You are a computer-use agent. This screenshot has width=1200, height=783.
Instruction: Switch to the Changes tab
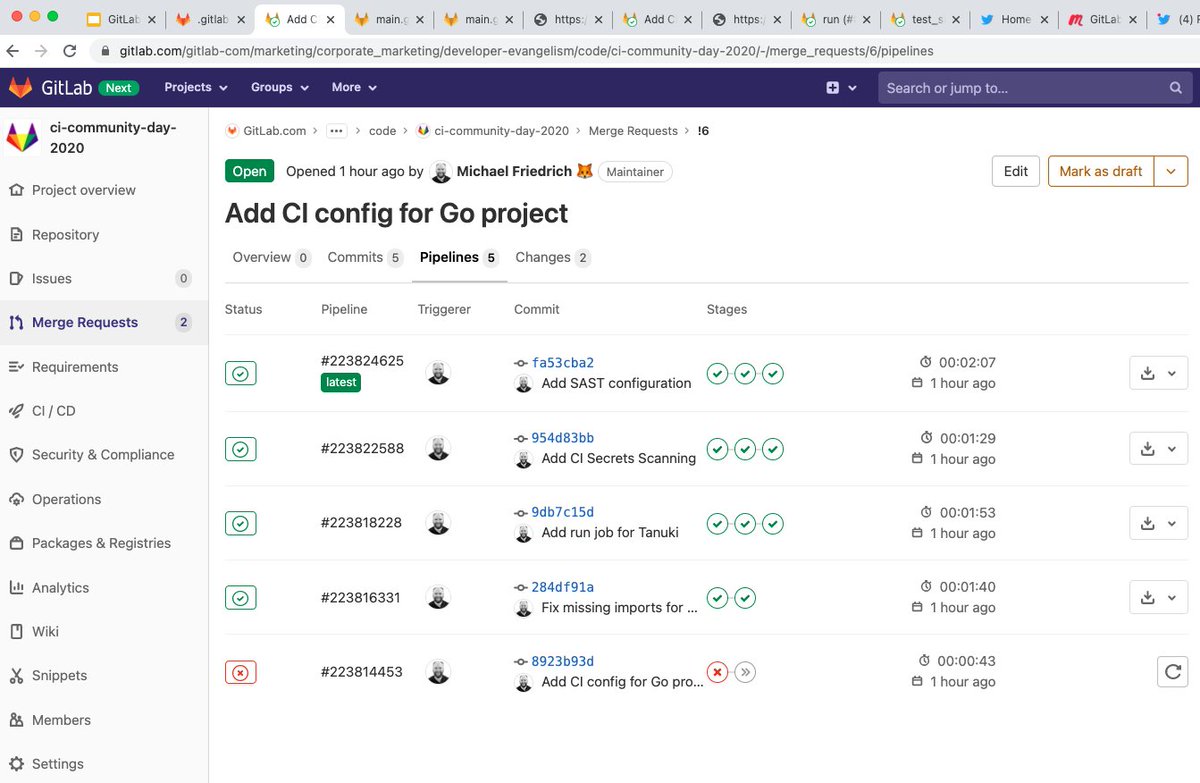click(x=553, y=257)
